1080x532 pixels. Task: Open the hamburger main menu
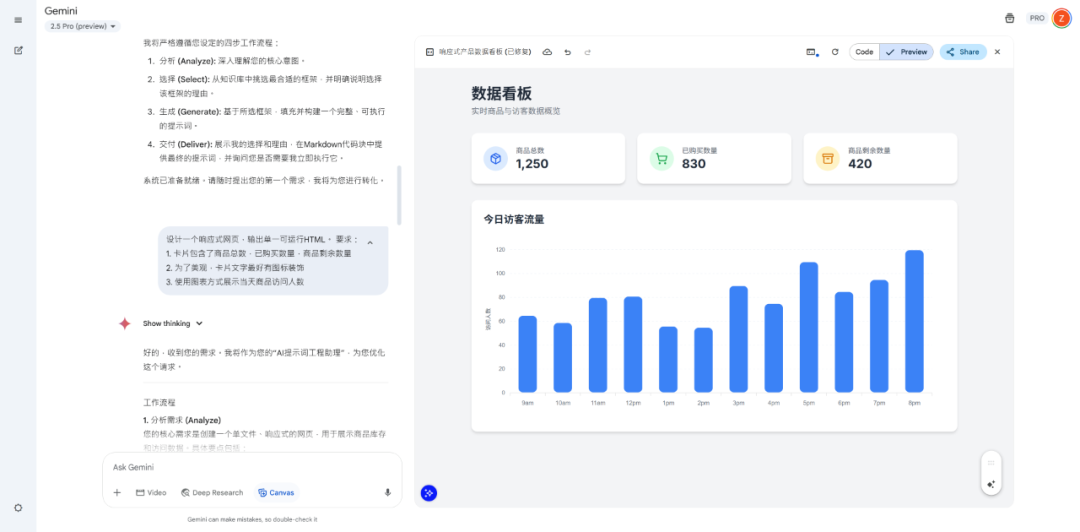pyautogui.click(x=19, y=20)
